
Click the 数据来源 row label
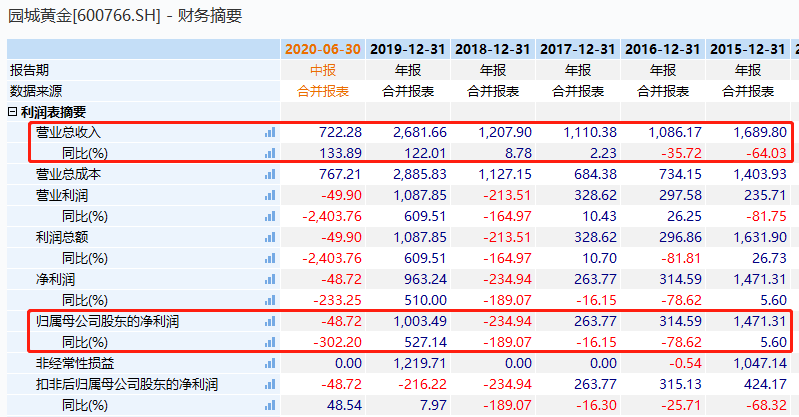(36, 91)
